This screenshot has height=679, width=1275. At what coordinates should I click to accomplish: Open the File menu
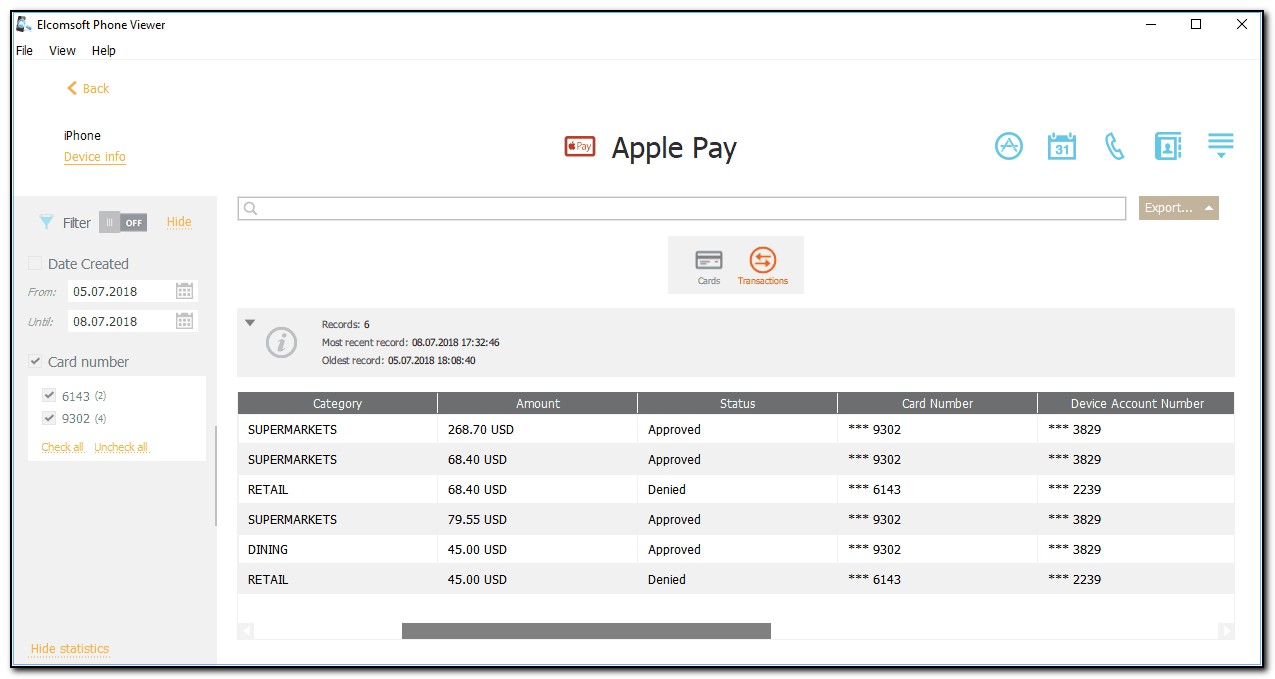[x=25, y=50]
